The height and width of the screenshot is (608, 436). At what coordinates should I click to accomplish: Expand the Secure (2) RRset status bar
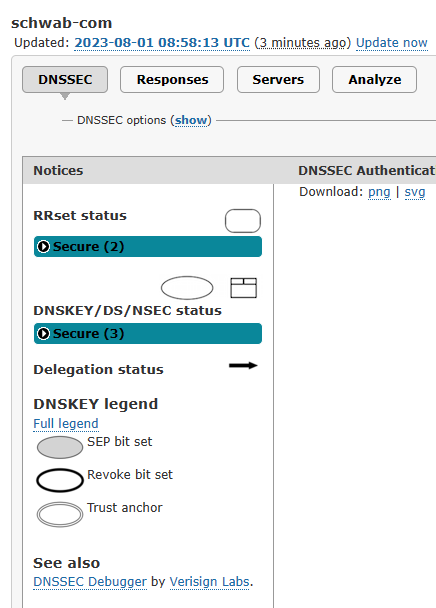point(148,247)
